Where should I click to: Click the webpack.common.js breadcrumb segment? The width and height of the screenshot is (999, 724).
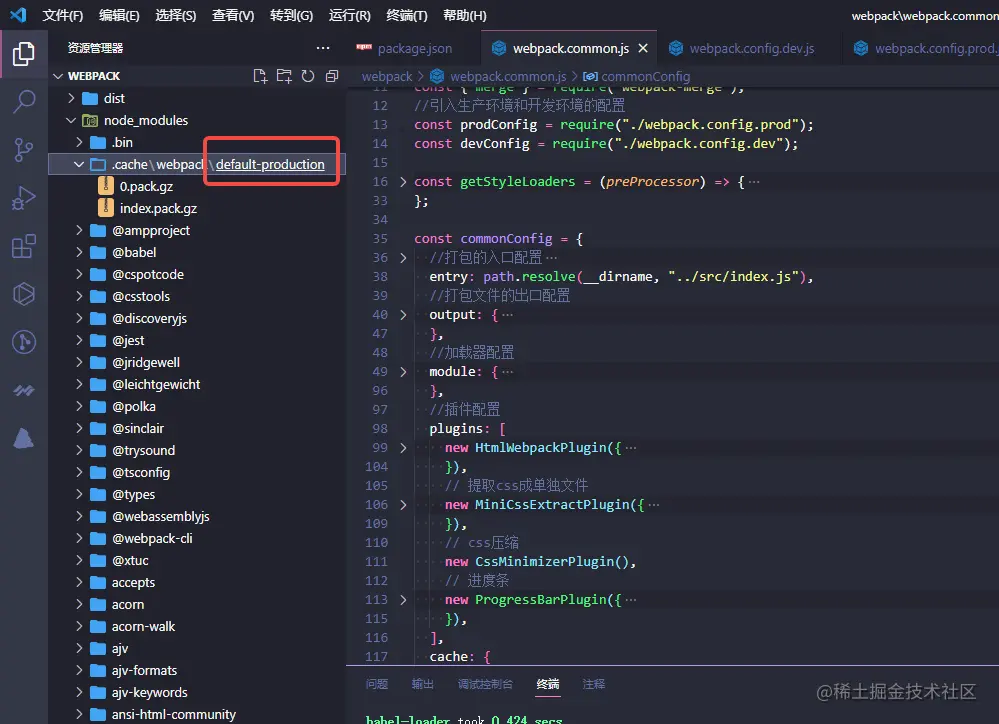pyautogui.click(x=499, y=76)
